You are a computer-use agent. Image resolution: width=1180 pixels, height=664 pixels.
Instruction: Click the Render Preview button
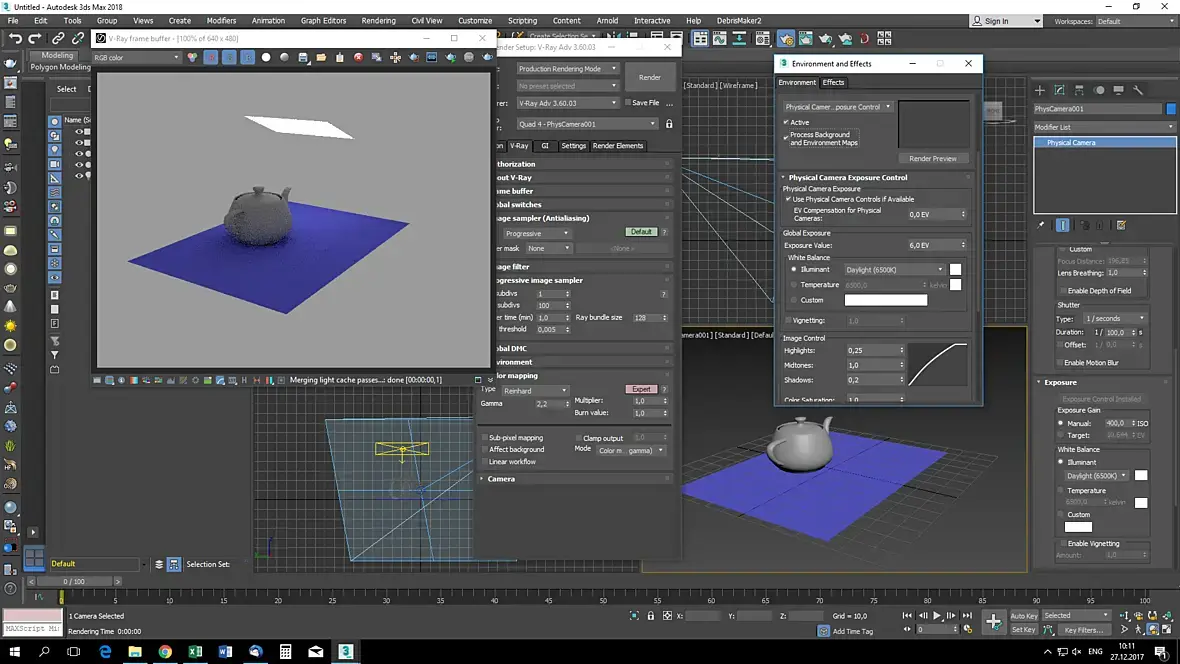pos(932,158)
